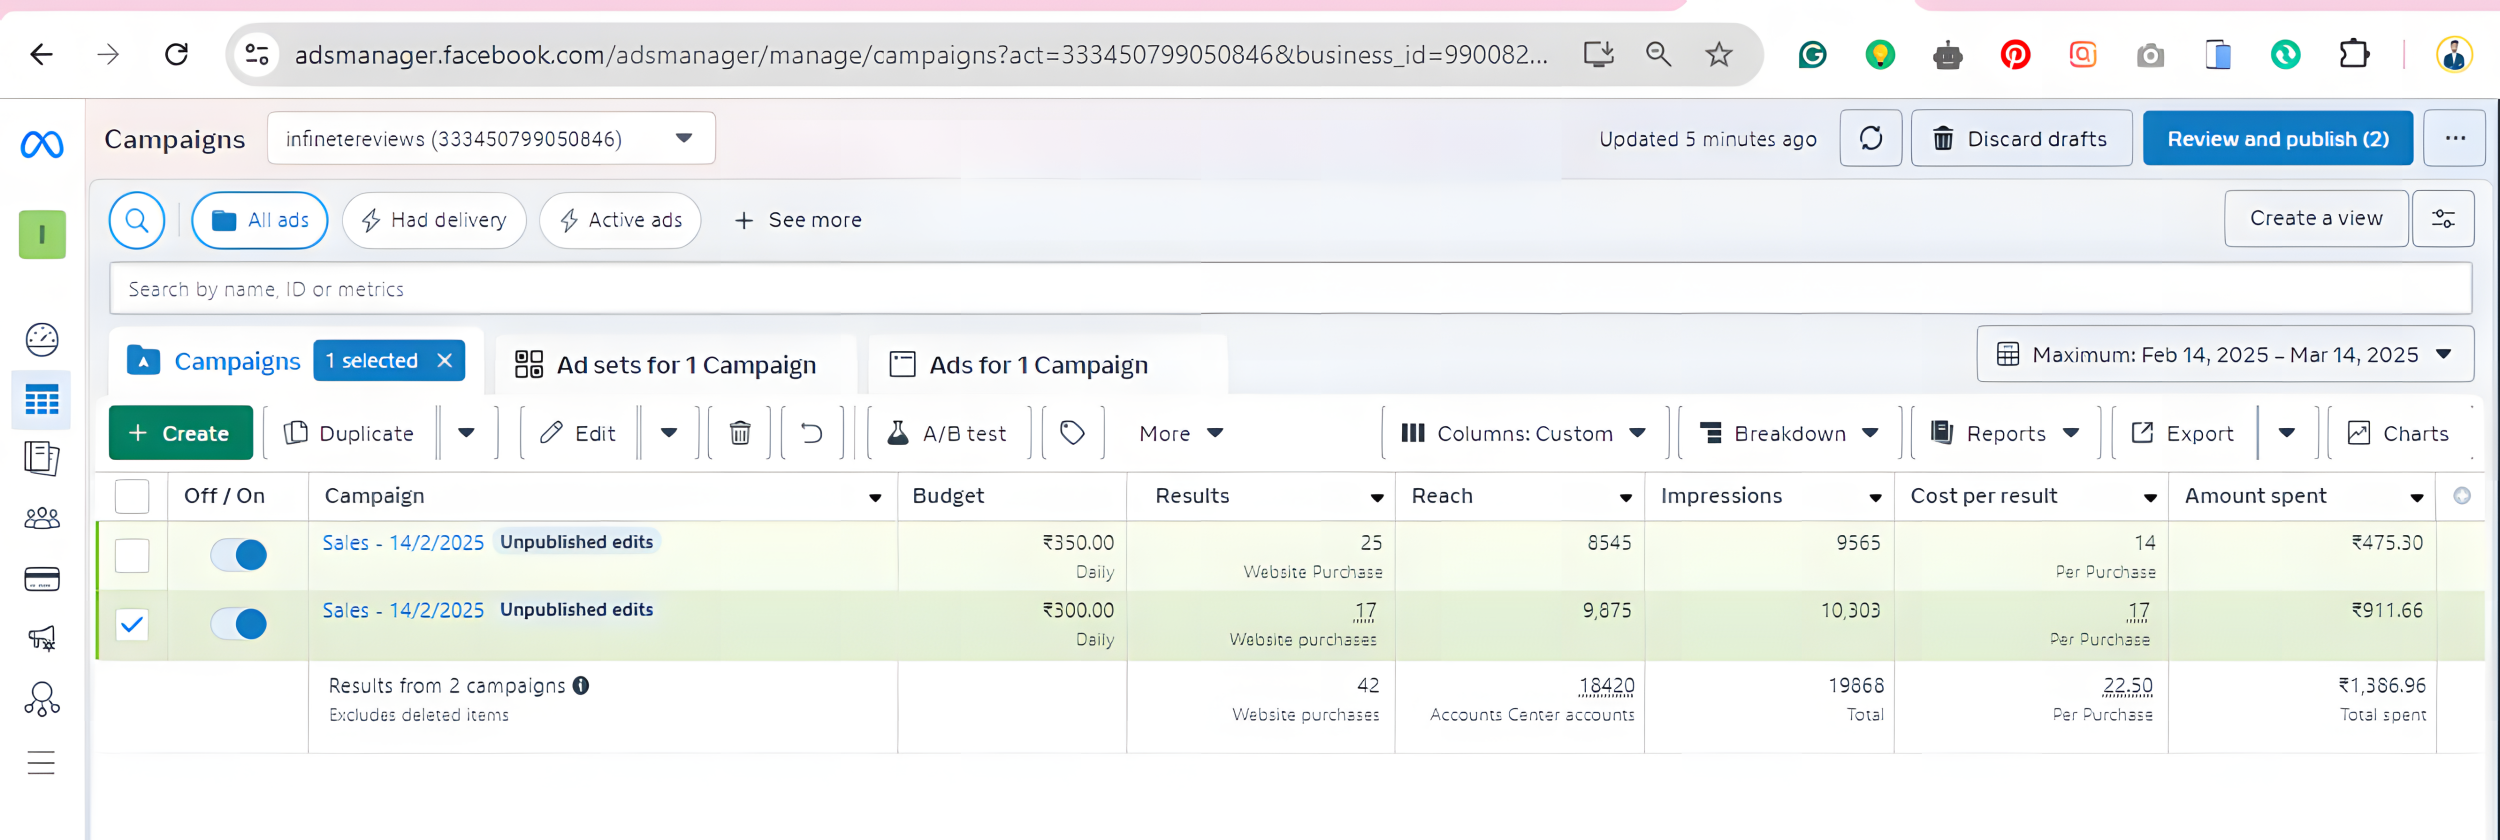Open the Columns: Custom dropdown
The image size is (2500, 840).
click(1524, 433)
